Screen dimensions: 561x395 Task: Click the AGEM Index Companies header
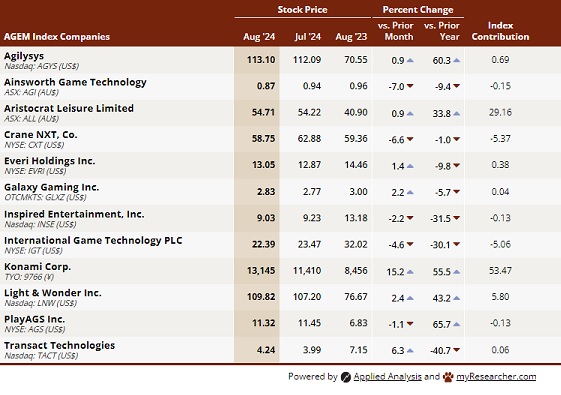[57, 37]
